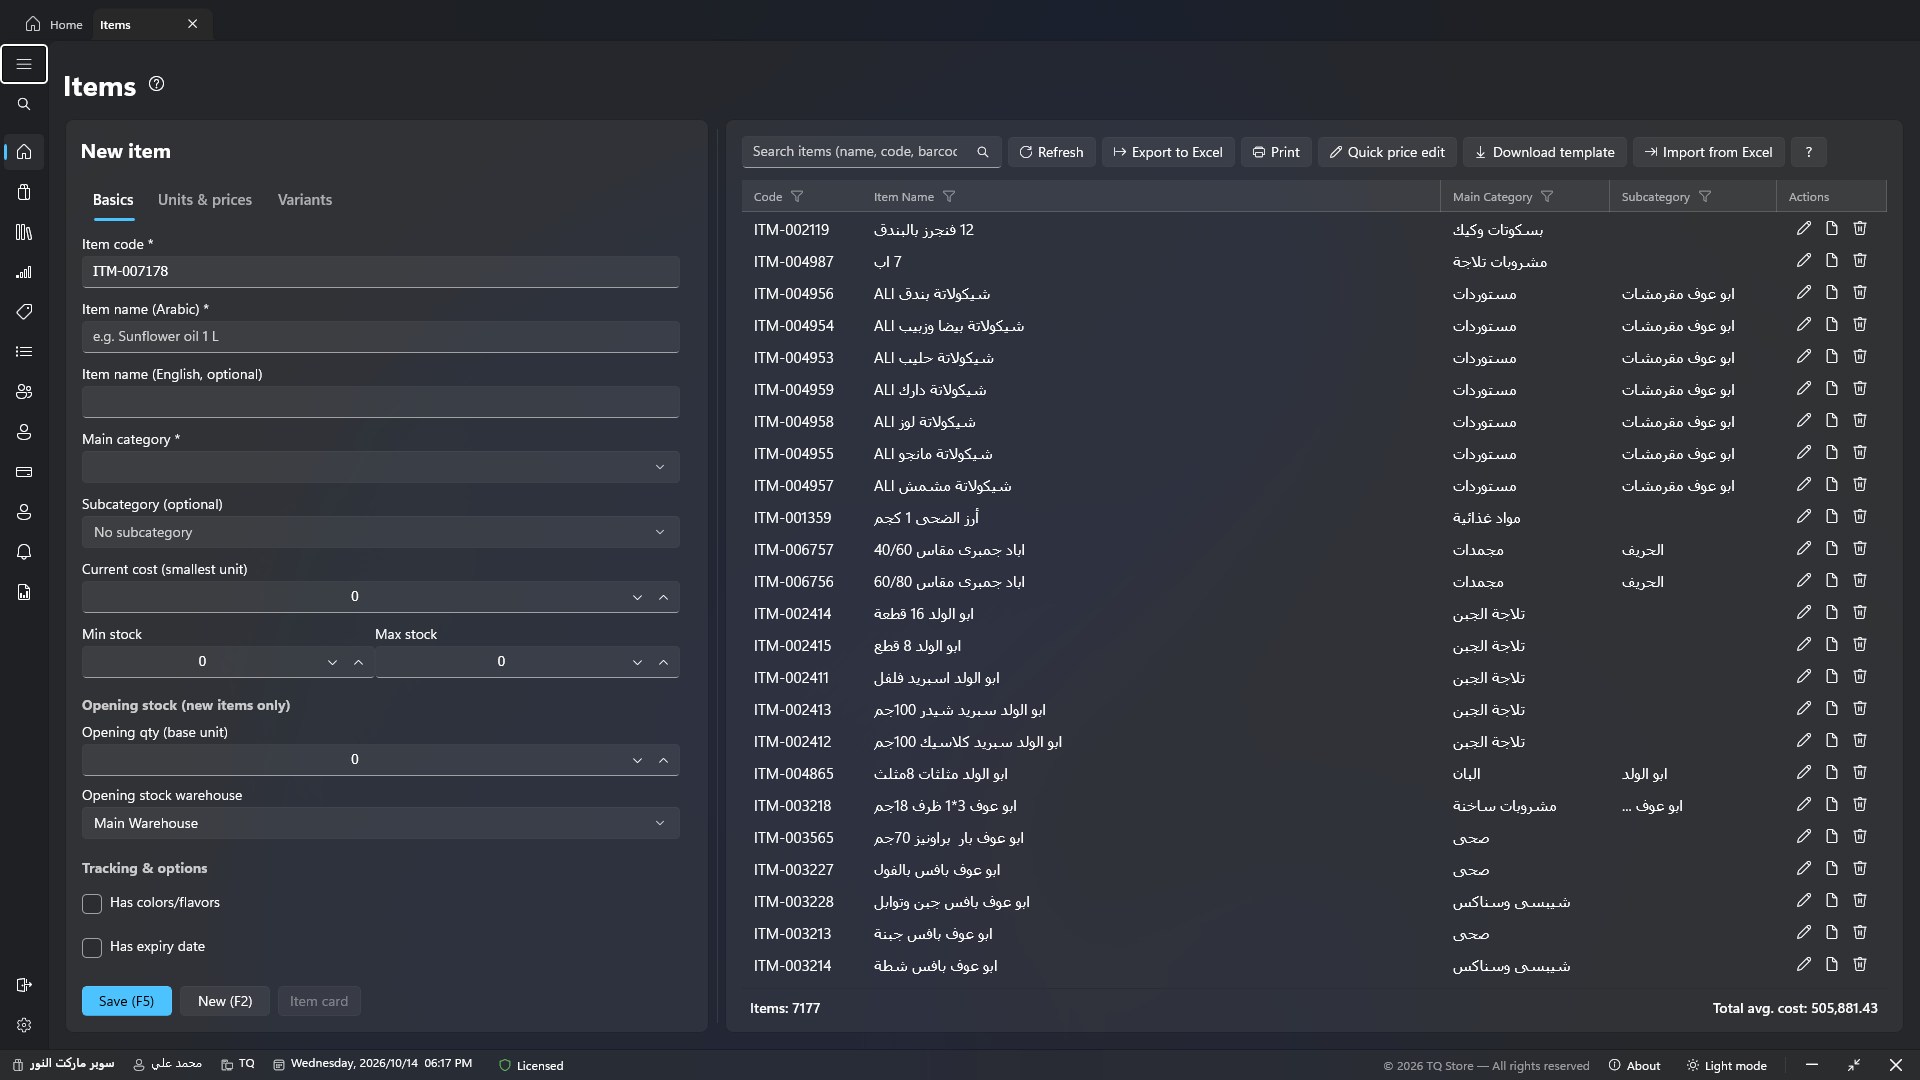Open the sidebar price tag icon

tap(24, 312)
